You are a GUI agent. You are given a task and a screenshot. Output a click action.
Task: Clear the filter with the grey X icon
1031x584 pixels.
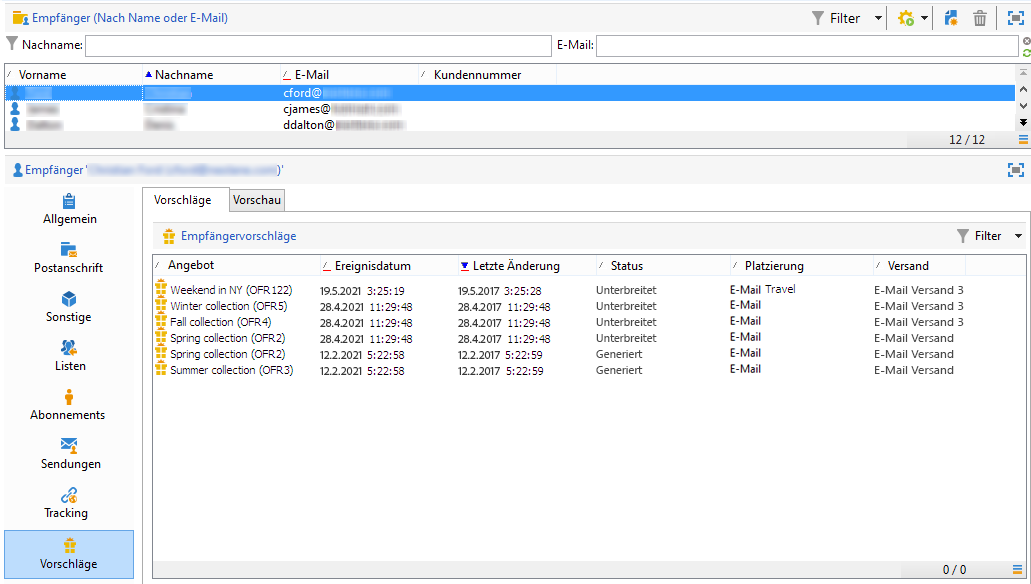click(x=1026, y=41)
